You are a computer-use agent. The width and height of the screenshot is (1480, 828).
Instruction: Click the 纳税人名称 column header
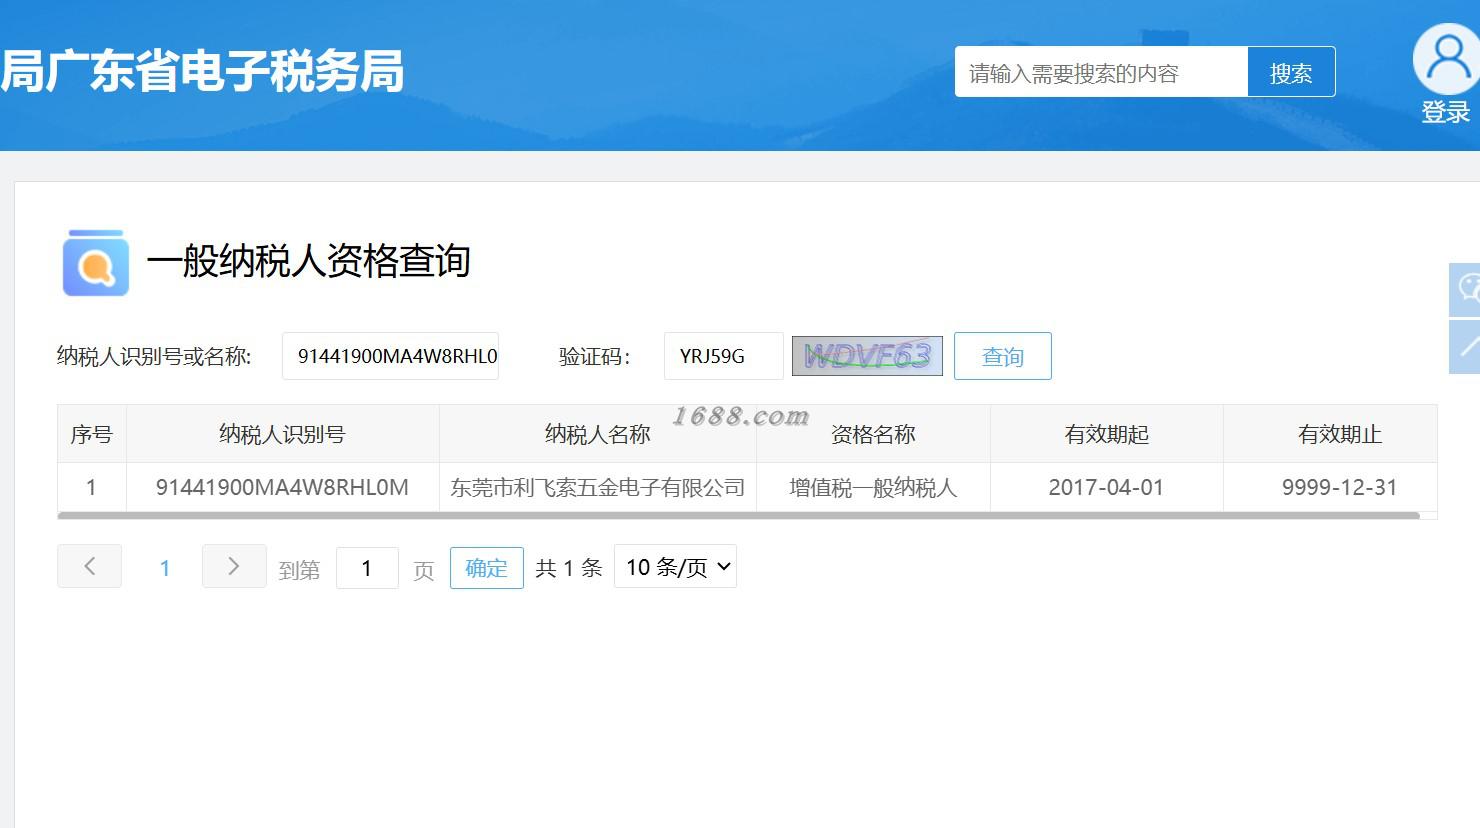click(598, 434)
